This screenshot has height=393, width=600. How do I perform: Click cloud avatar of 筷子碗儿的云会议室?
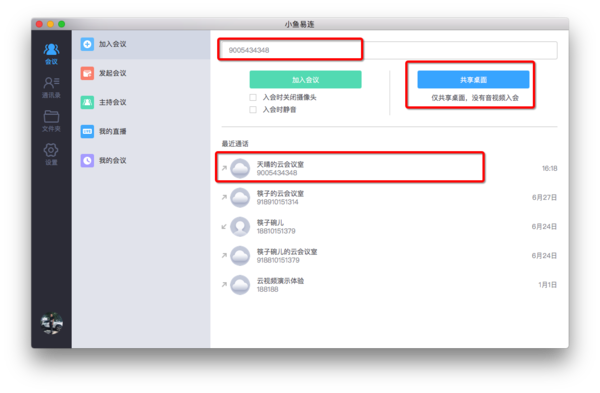[x=240, y=256]
